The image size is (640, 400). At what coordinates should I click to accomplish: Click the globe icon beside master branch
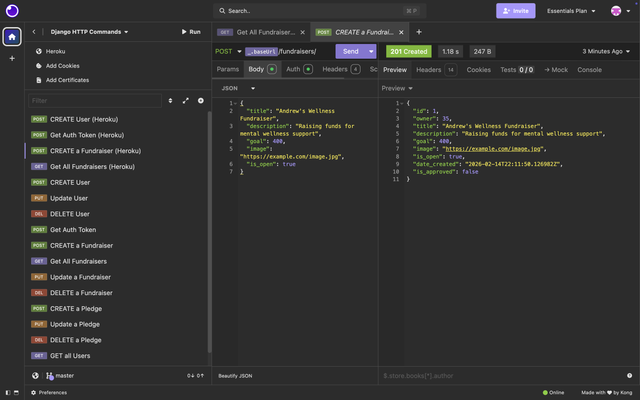36,376
